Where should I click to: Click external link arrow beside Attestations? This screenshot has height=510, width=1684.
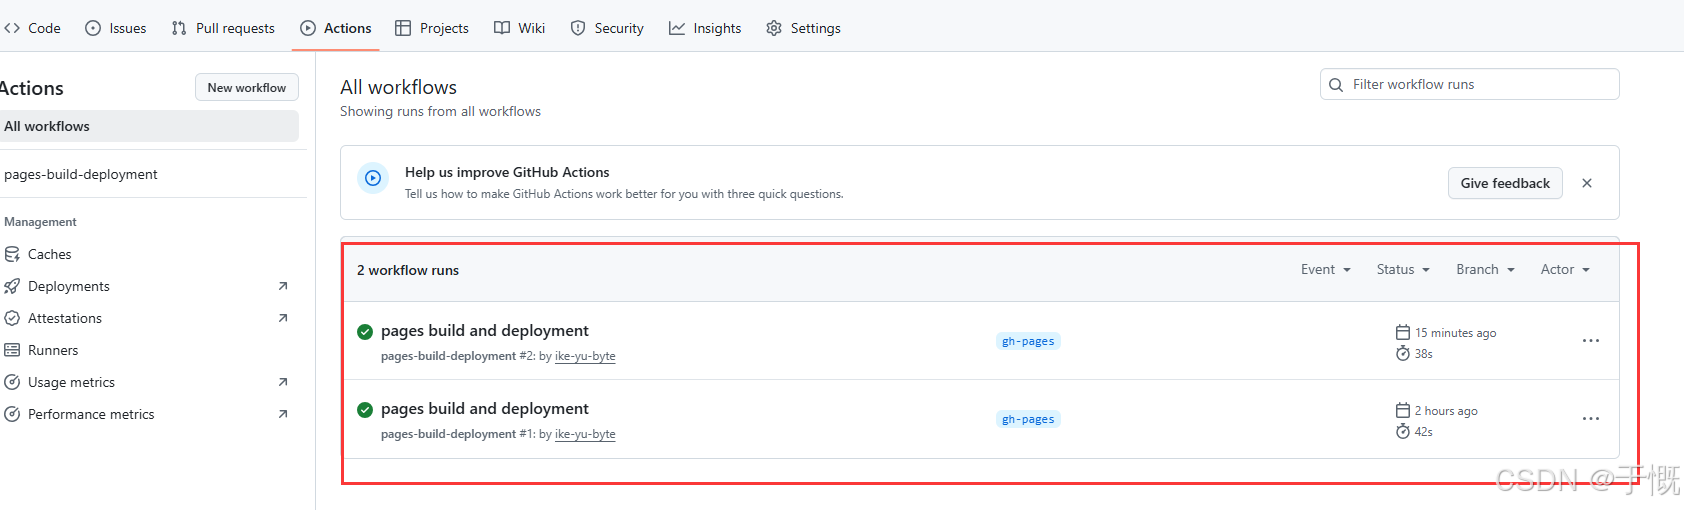pyautogui.click(x=283, y=318)
